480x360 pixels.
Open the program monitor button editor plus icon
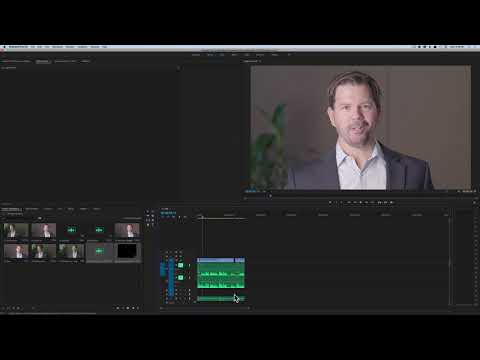click(474, 202)
